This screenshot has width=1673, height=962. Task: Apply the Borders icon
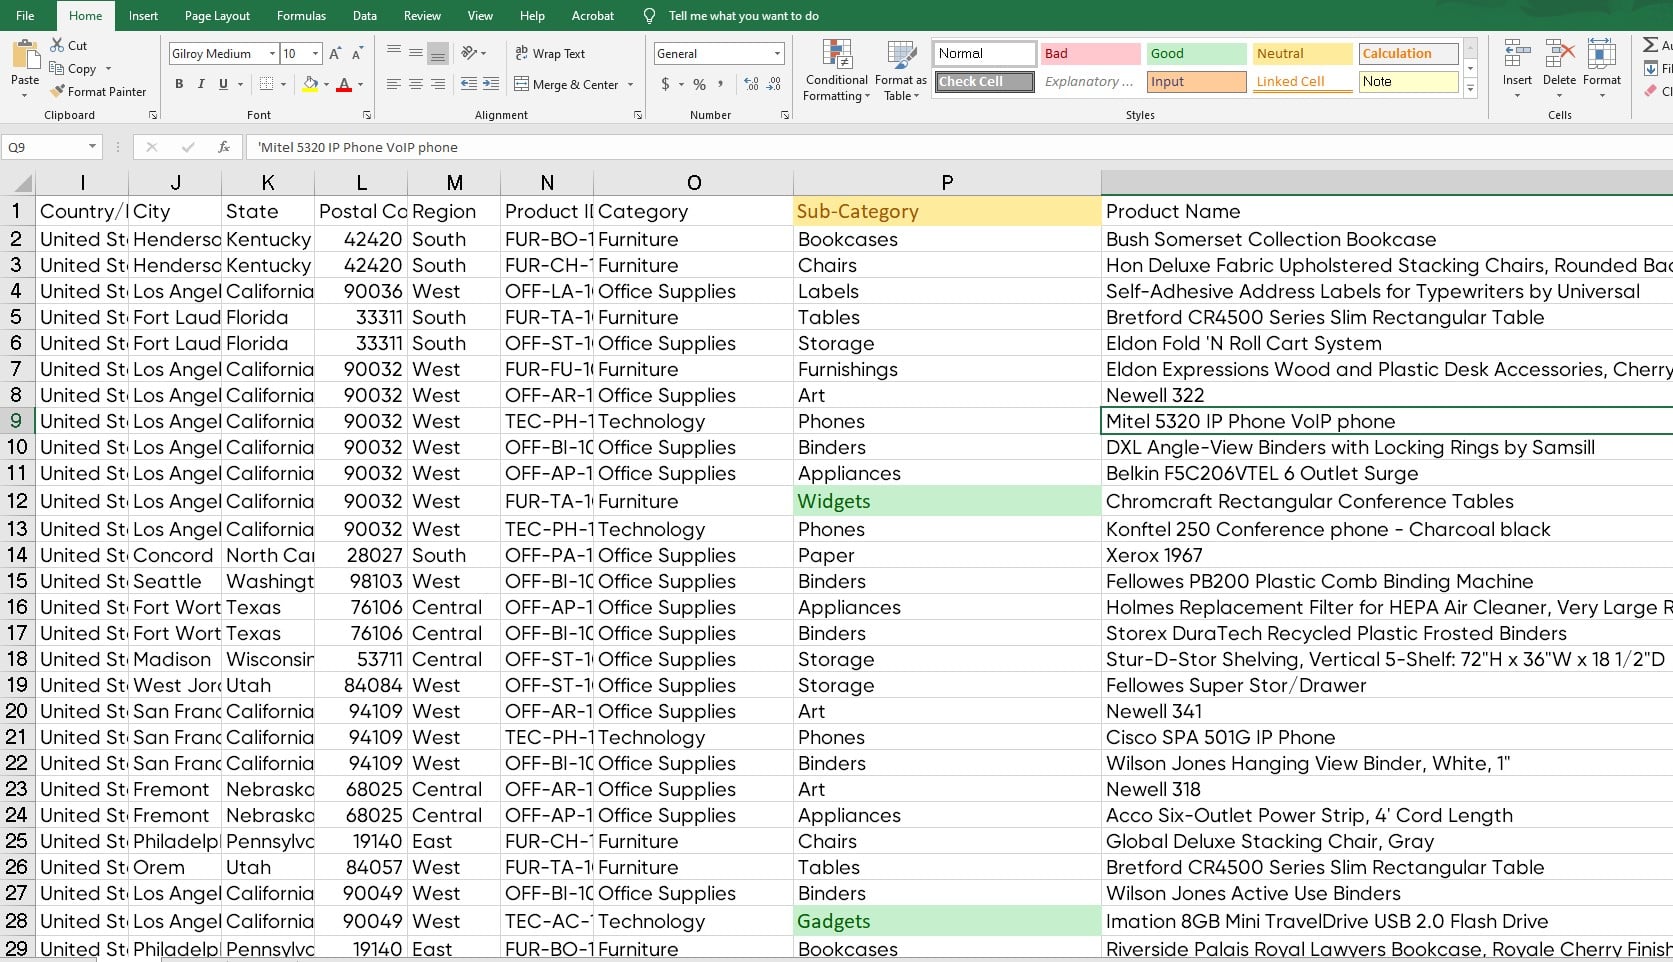coord(266,84)
